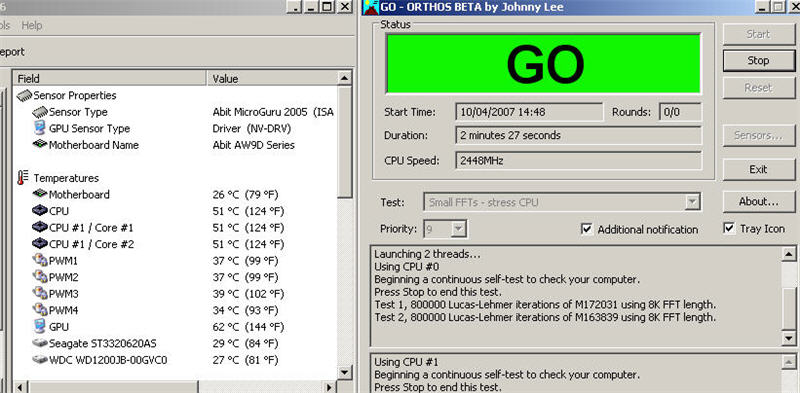Select the Temperatures tree row label
This screenshot has height=393, width=800.
(66, 178)
